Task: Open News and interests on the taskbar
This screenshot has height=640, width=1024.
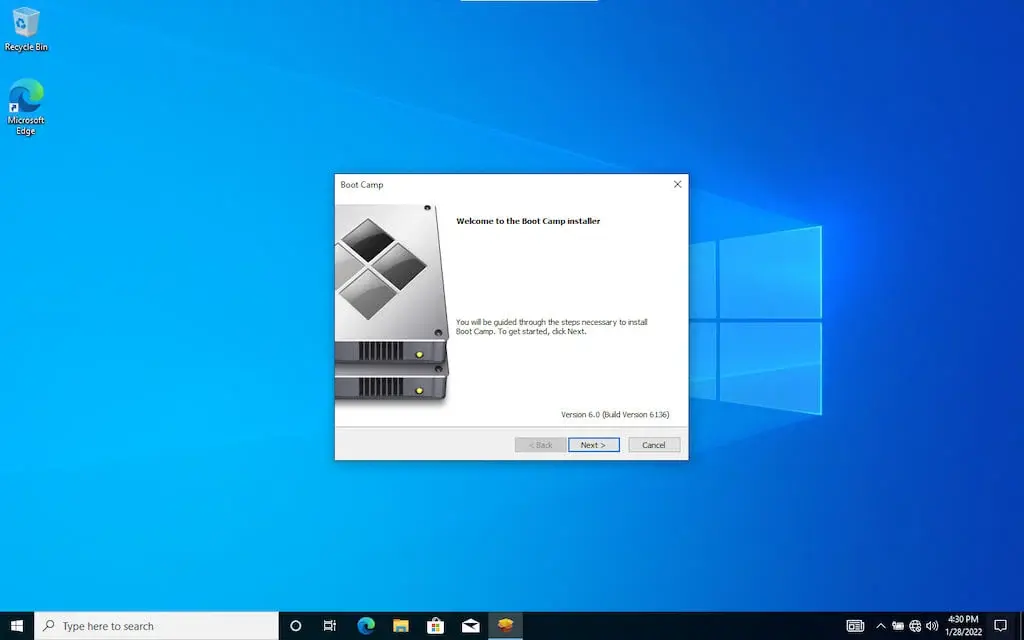Action: [855, 626]
